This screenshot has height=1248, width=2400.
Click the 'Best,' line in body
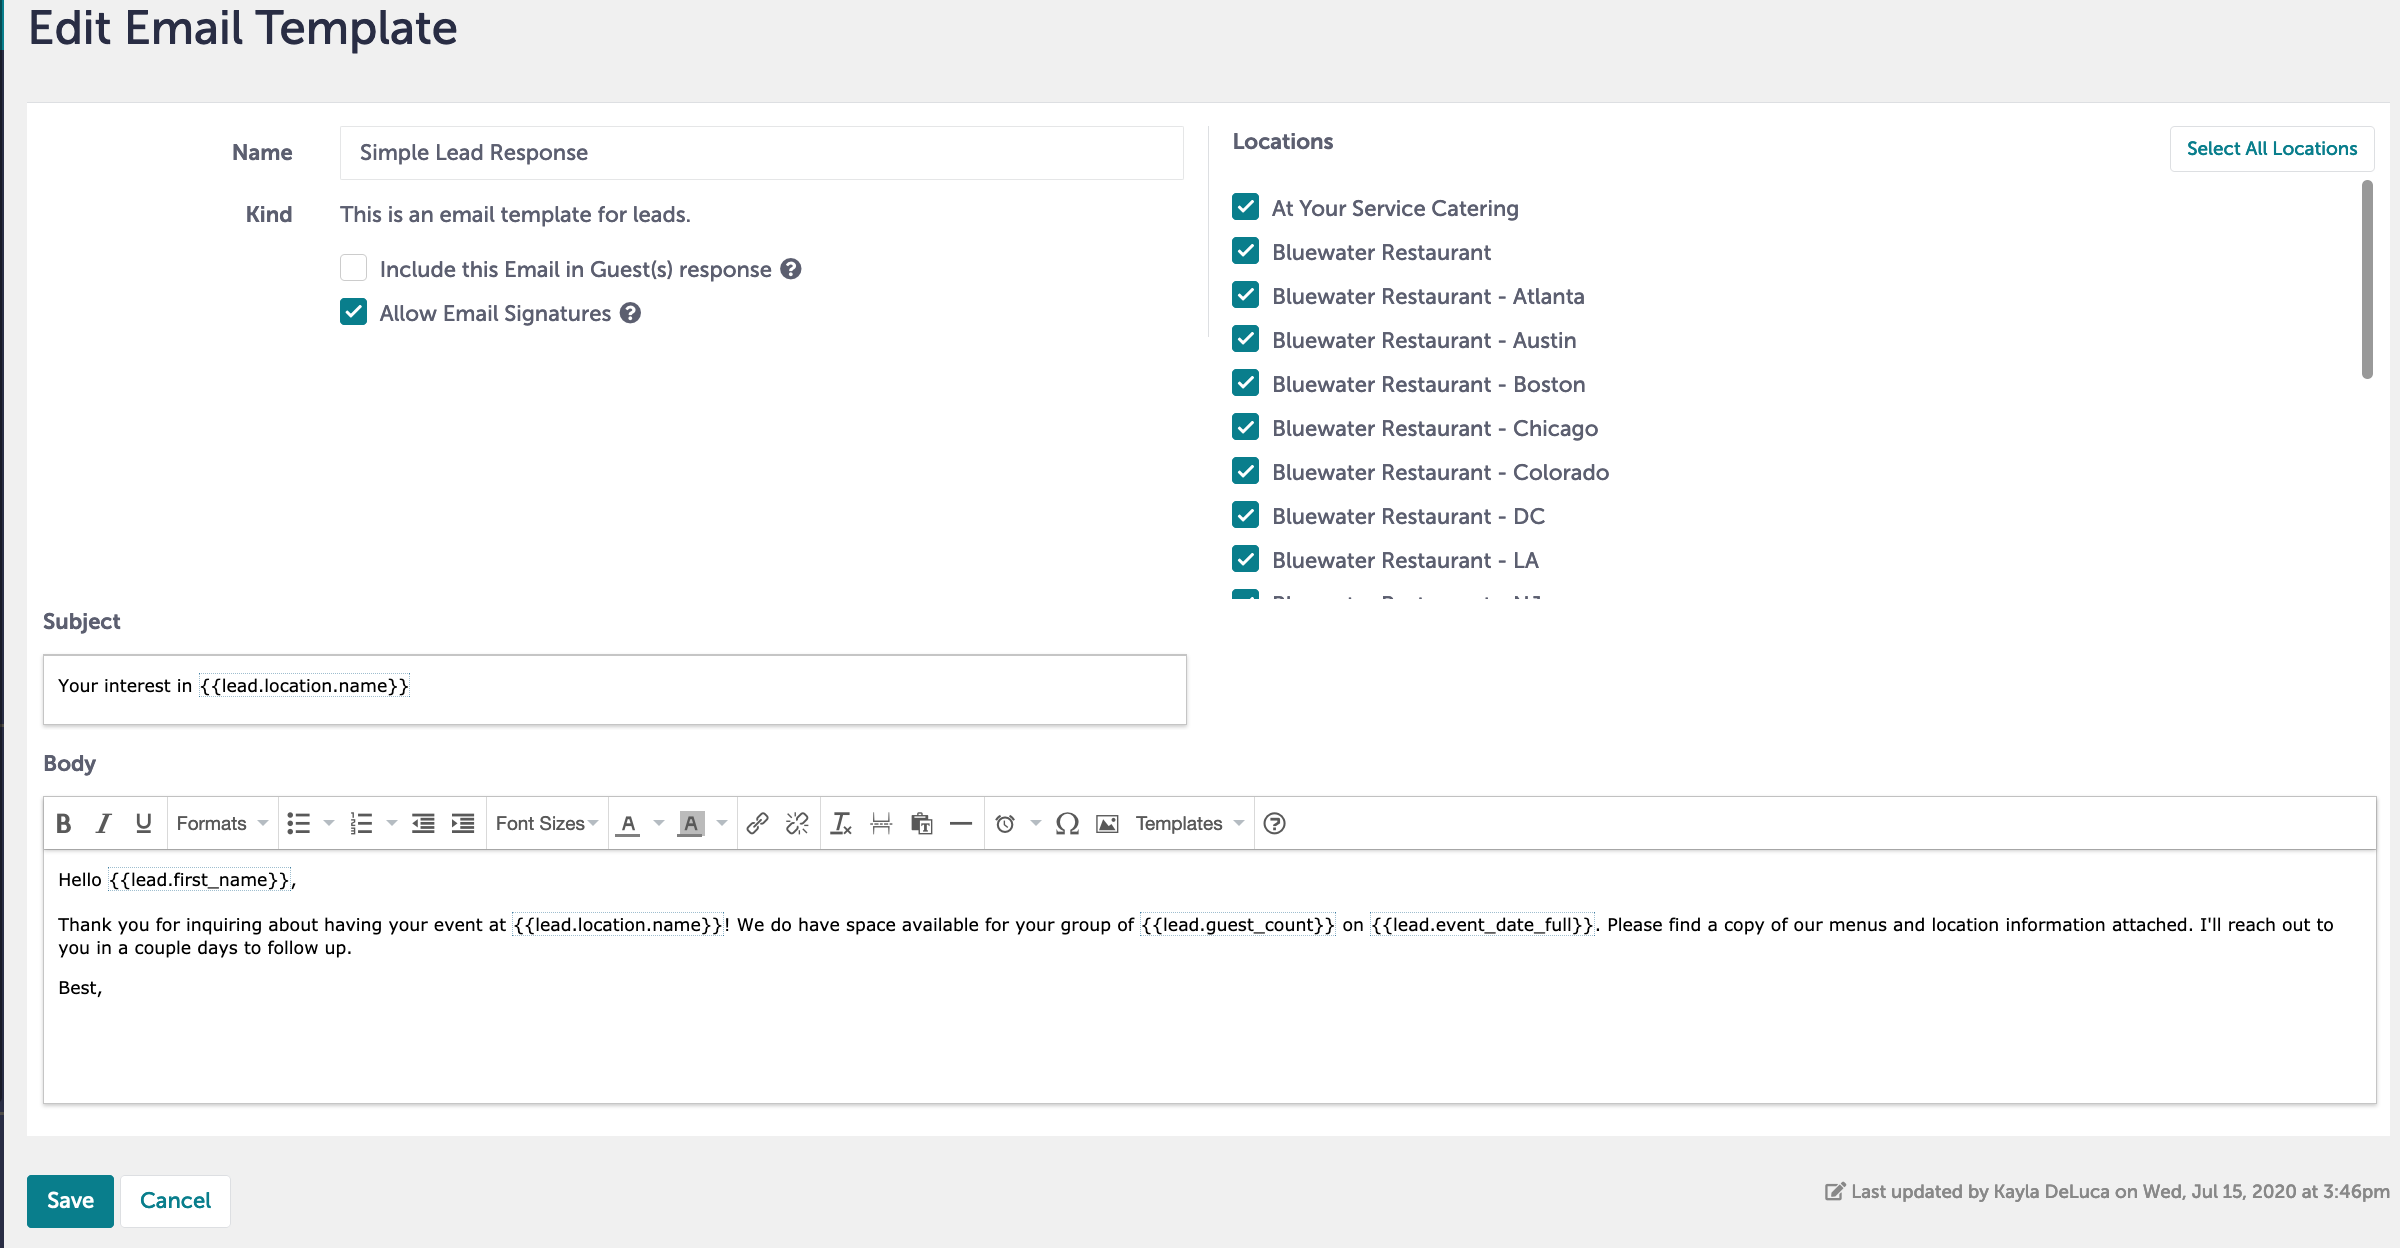(x=80, y=988)
